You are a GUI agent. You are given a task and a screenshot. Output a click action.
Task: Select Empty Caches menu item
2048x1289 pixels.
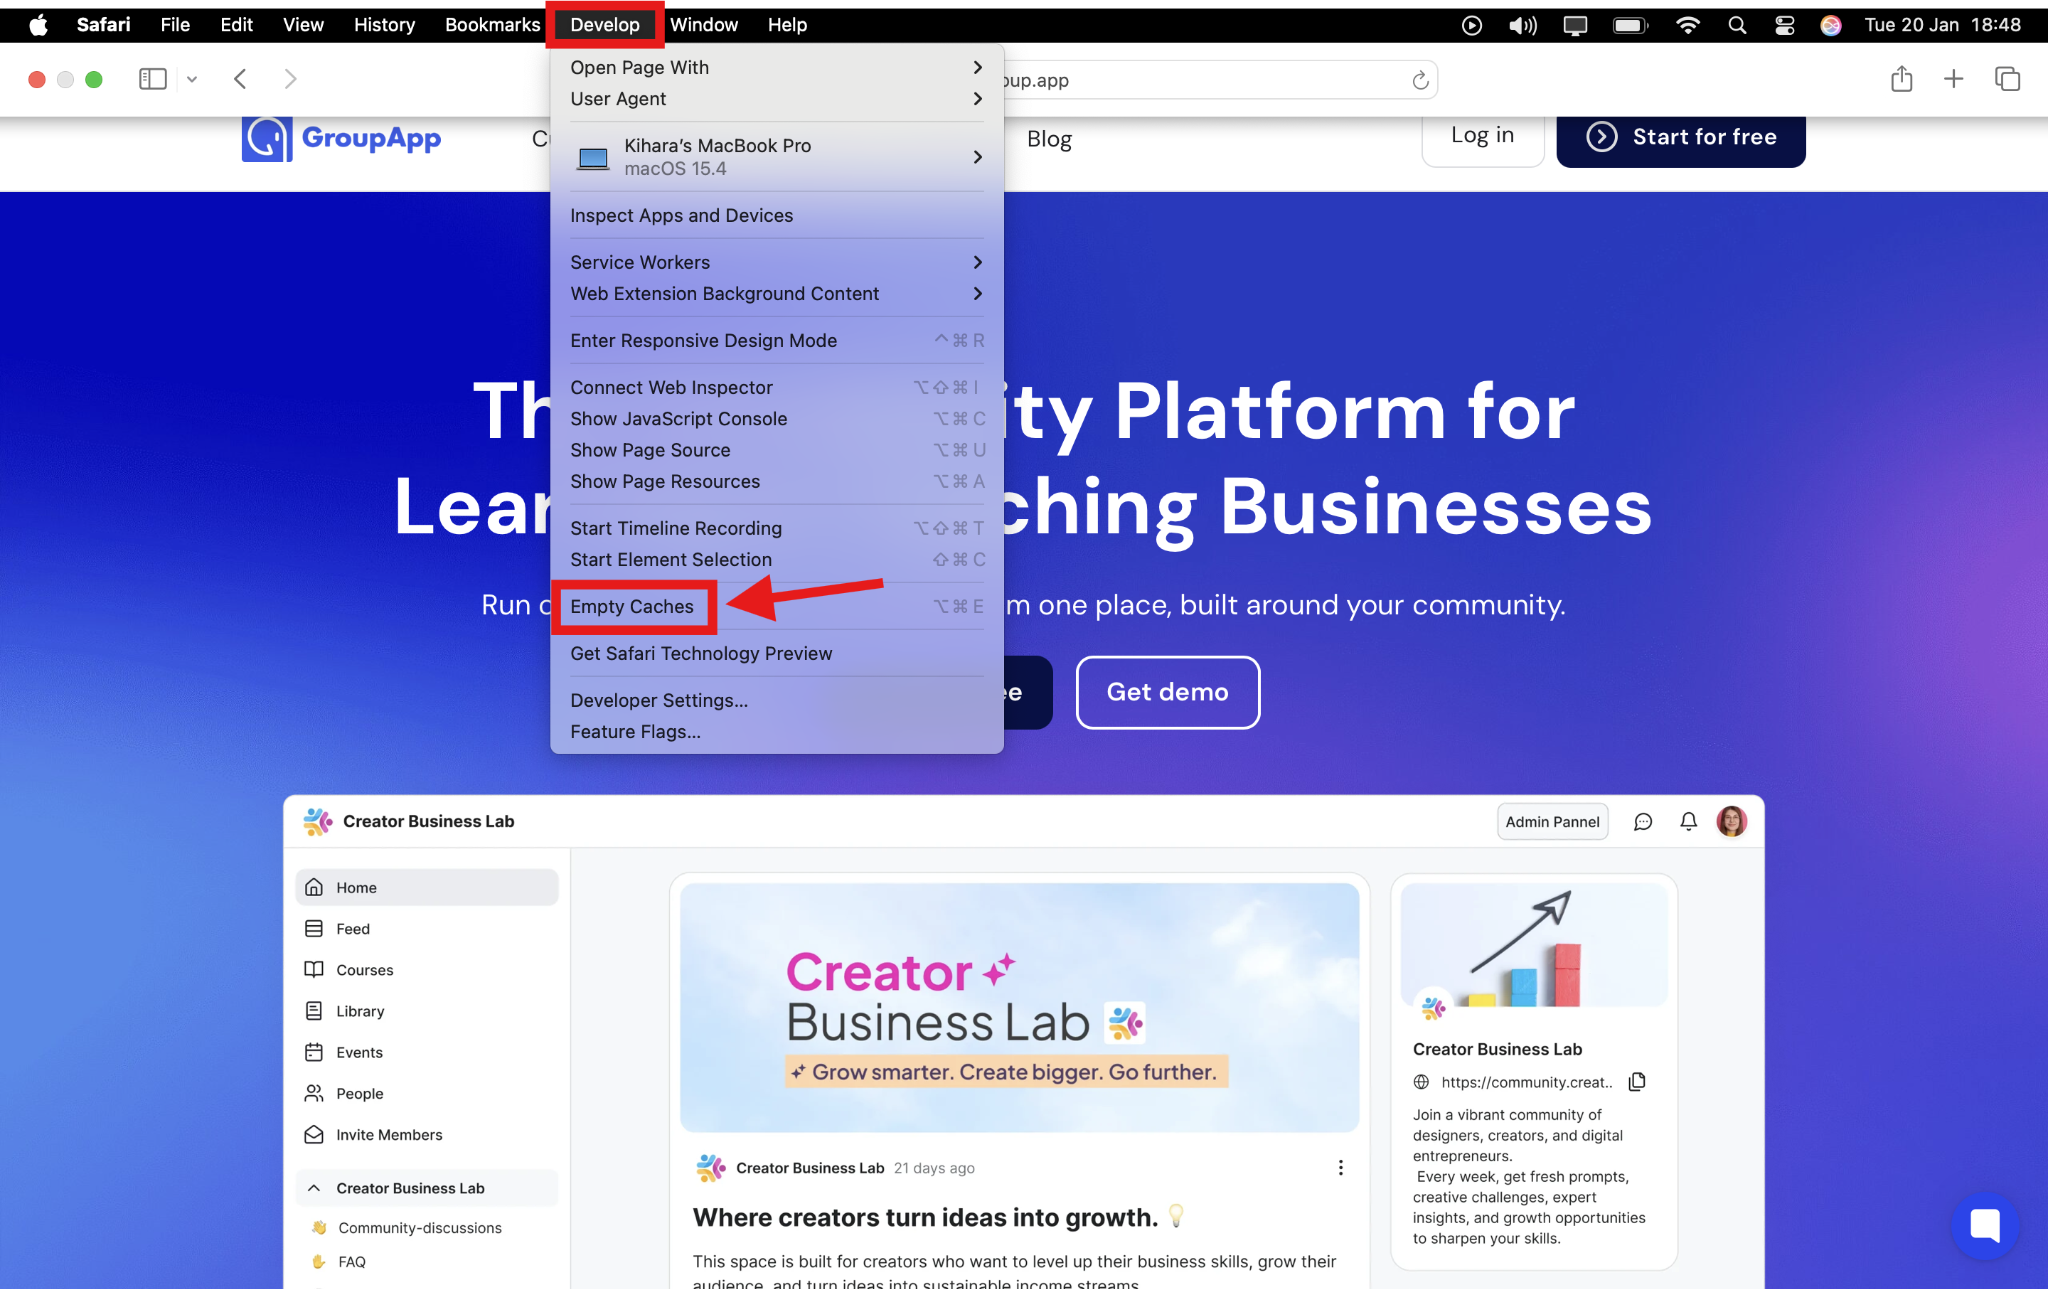tap(632, 607)
